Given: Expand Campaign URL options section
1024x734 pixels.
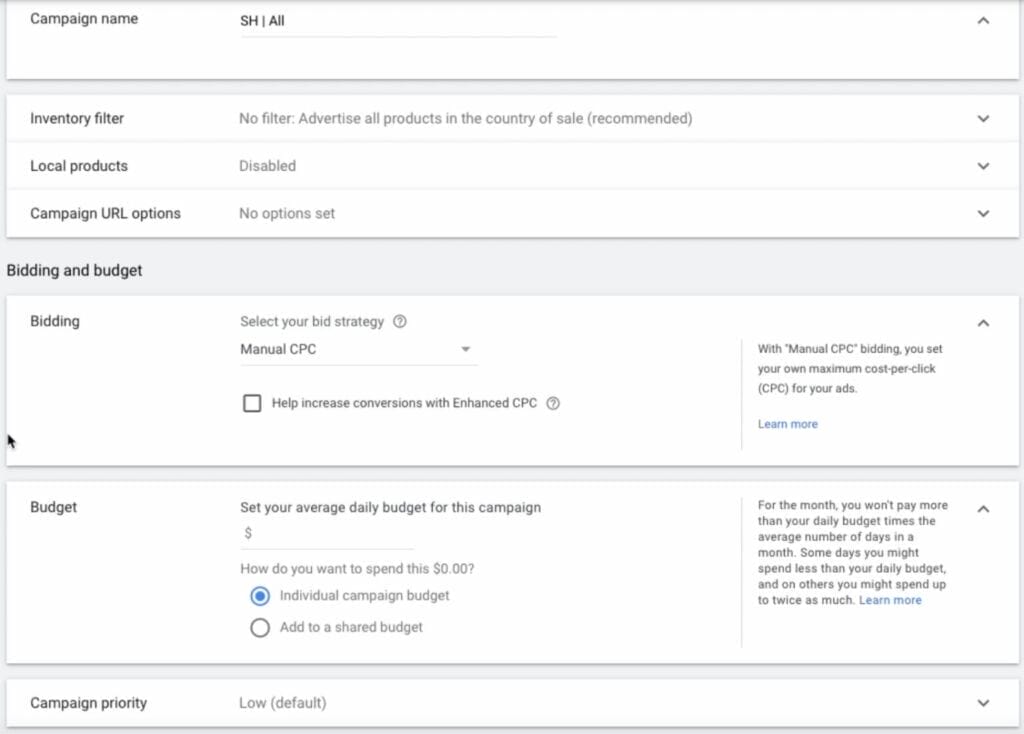Looking at the screenshot, I should point(983,214).
